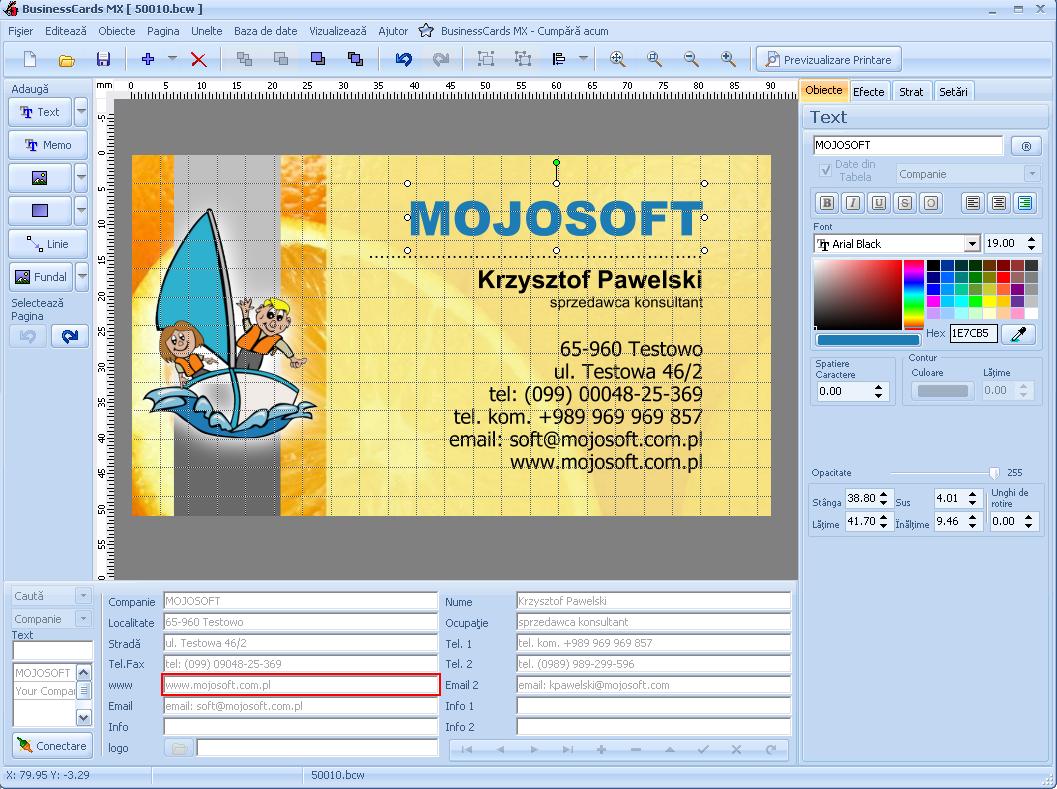Image resolution: width=1057 pixels, height=789 pixels.
Task: Switch to the Strat tab
Action: coord(911,92)
